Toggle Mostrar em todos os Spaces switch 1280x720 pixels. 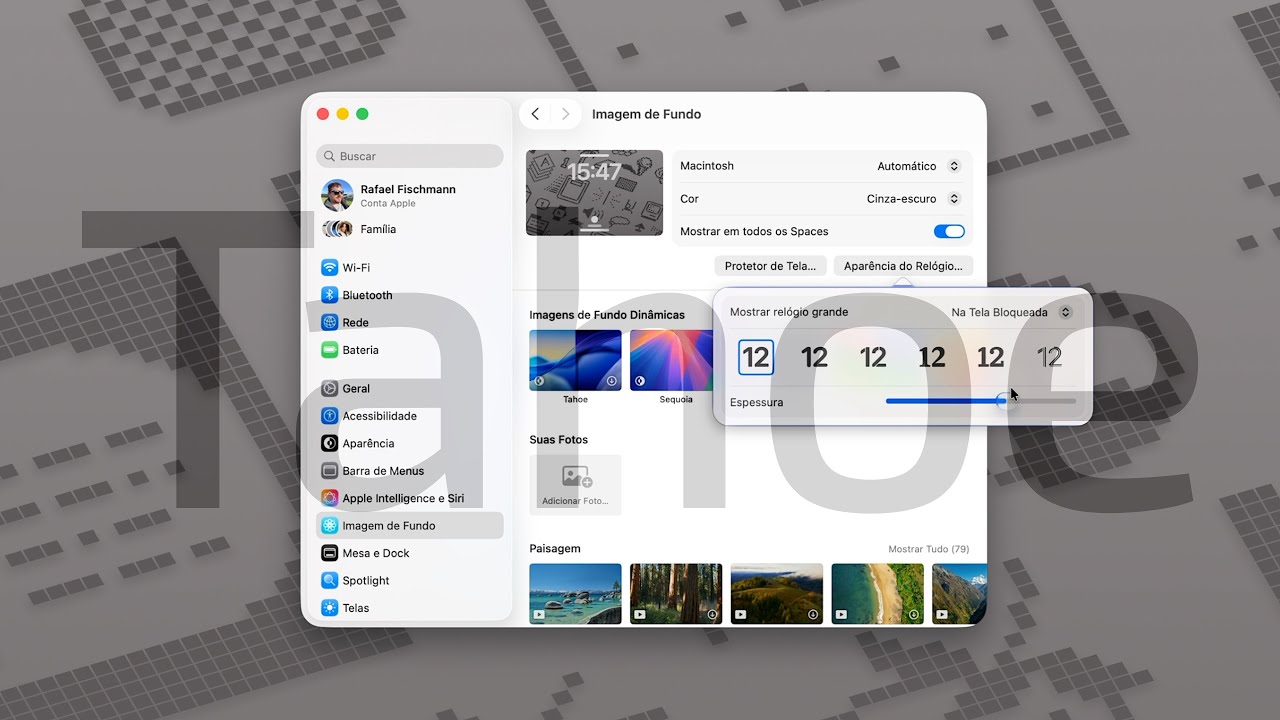pyautogui.click(x=949, y=231)
